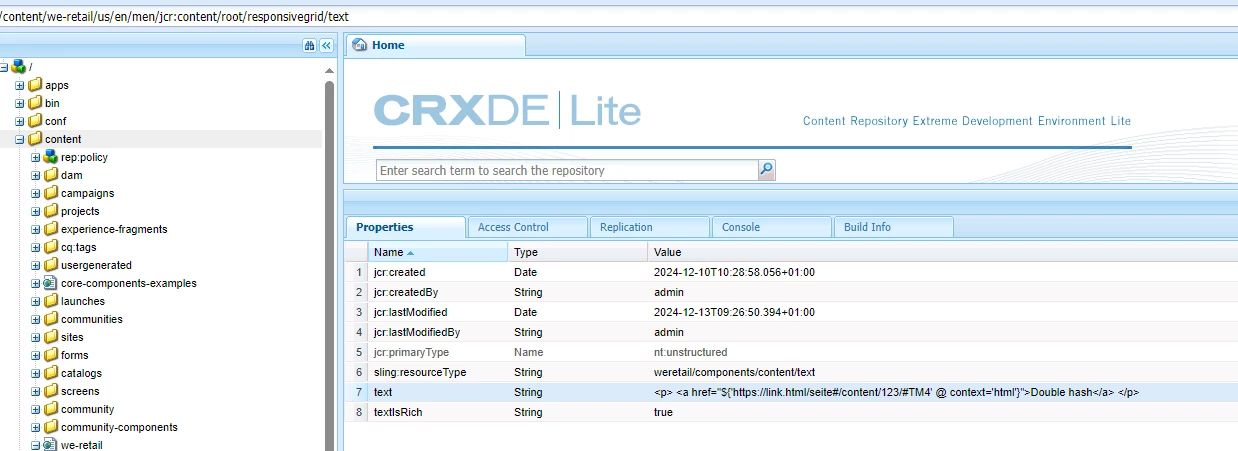
Task: Open the Console tab
Action: coord(771,227)
